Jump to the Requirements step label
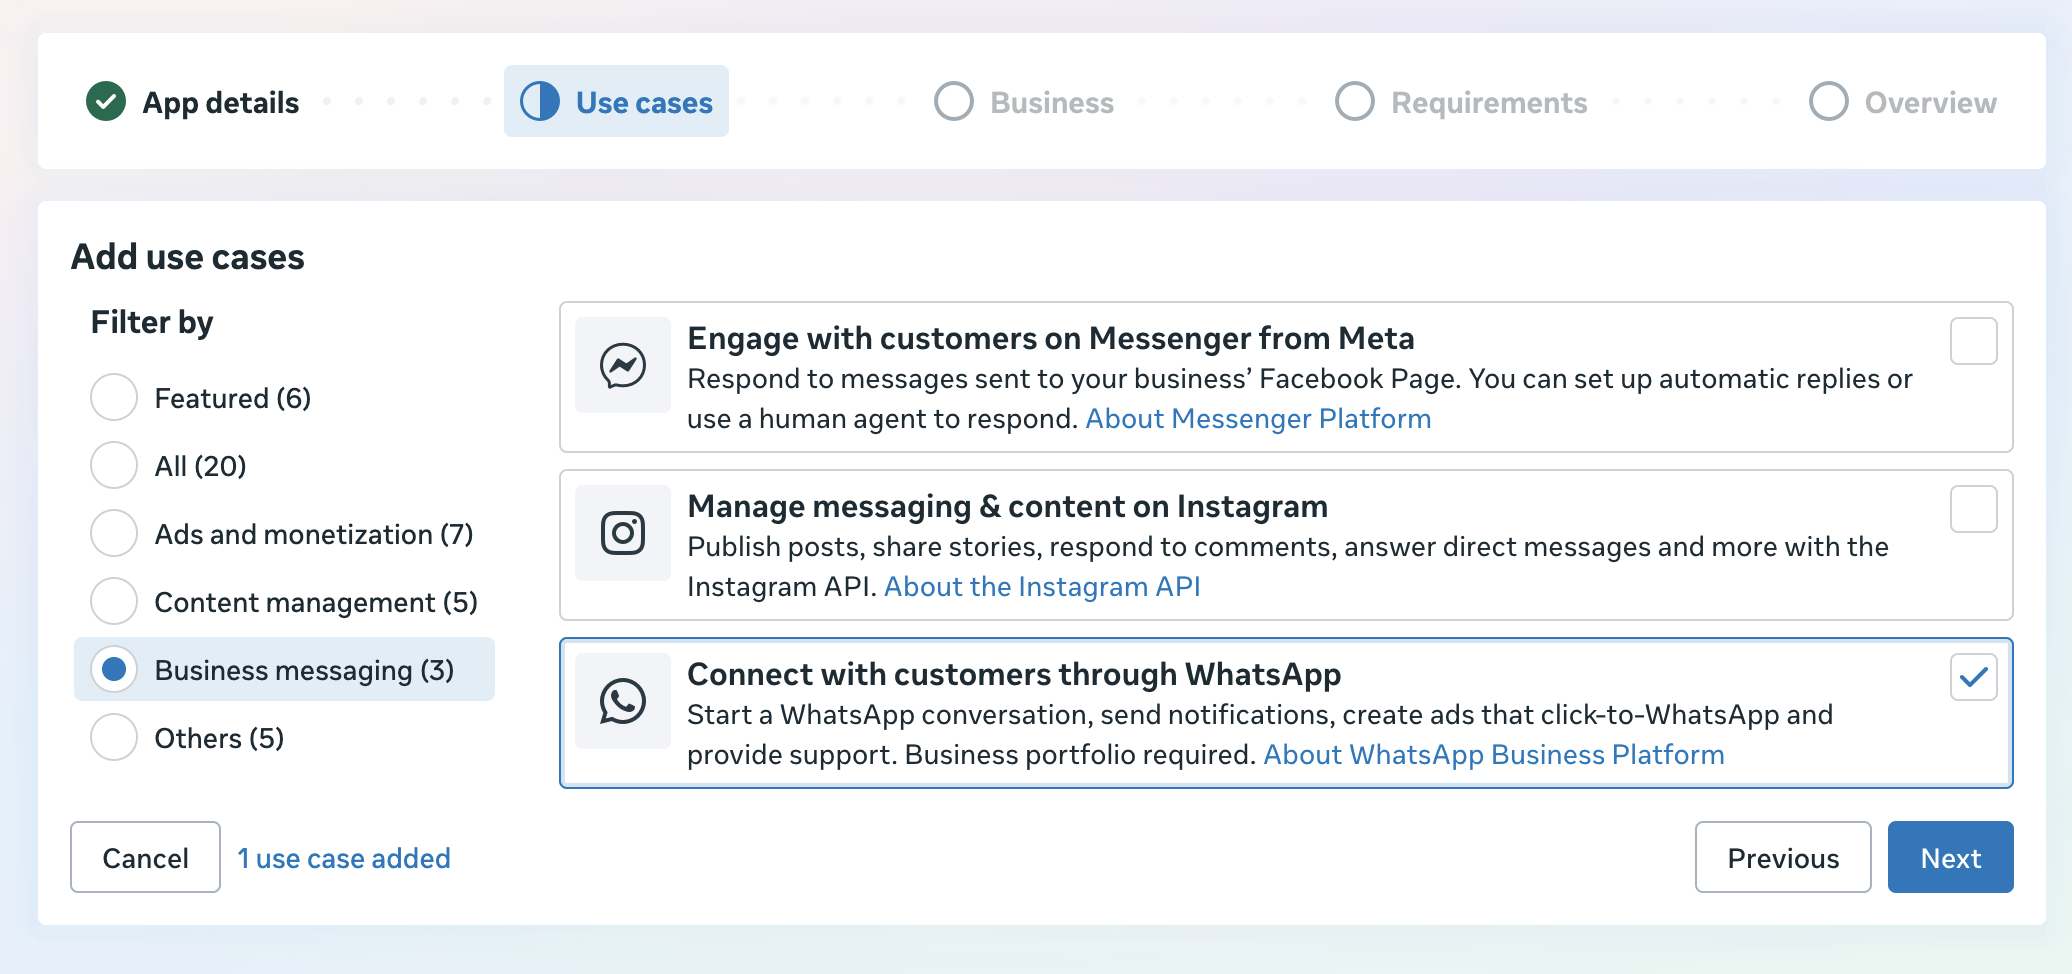The width and height of the screenshot is (2072, 974). point(1489,103)
